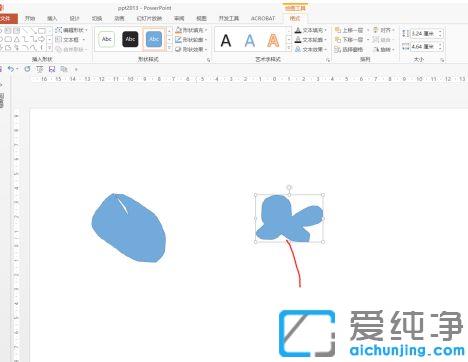Open the 文本框 (Text Box) dropdown
This screenshot has width=468, height=362.
[70, 40]
